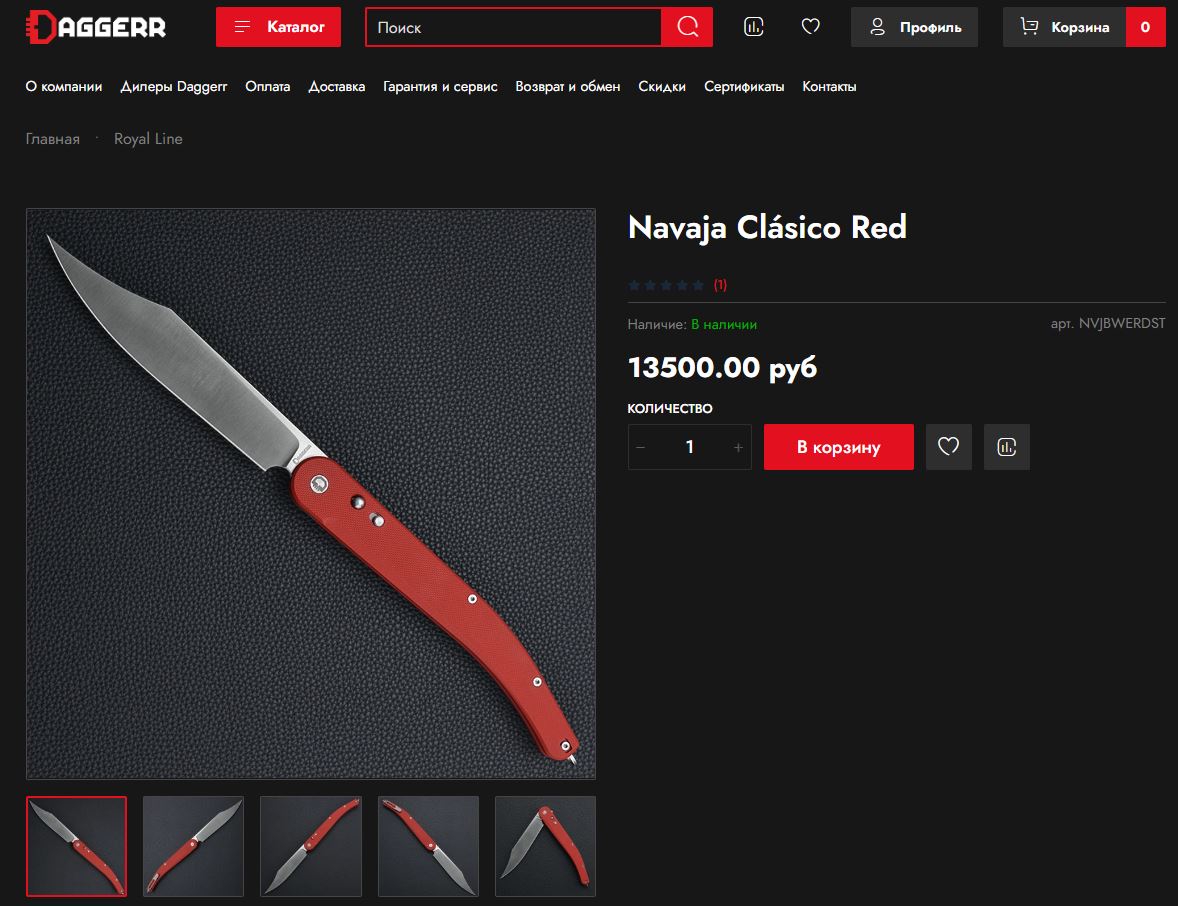Go to Гарантия и сервис page
The image size is (1178, 906).
(x=440, y=86)
